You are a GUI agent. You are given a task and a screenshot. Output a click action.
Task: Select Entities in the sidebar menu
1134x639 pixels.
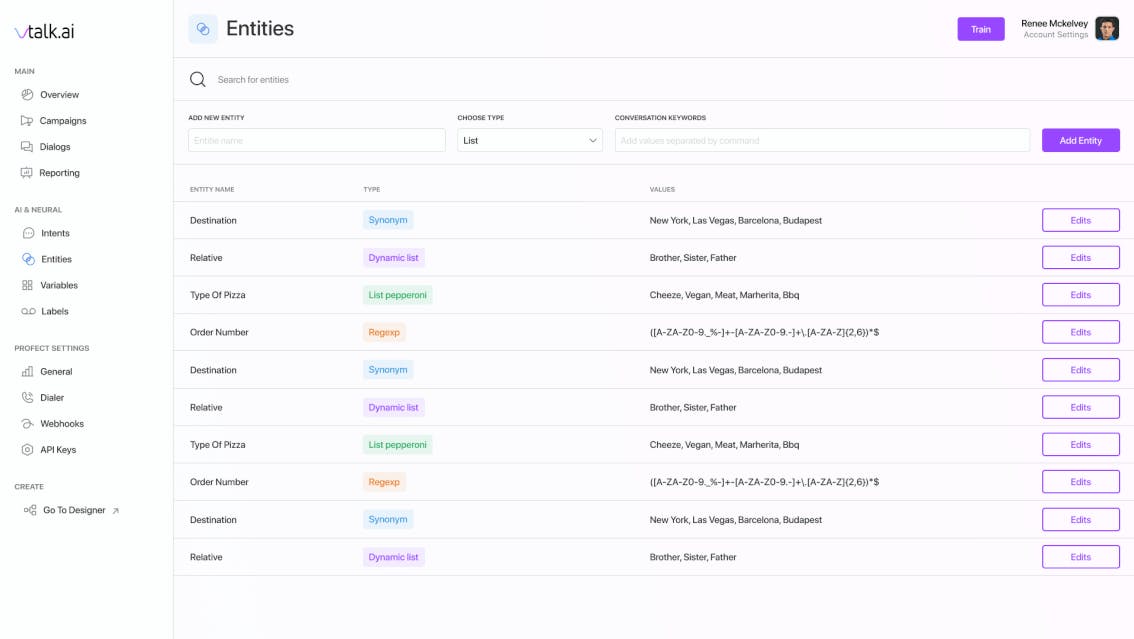(56, 259)
